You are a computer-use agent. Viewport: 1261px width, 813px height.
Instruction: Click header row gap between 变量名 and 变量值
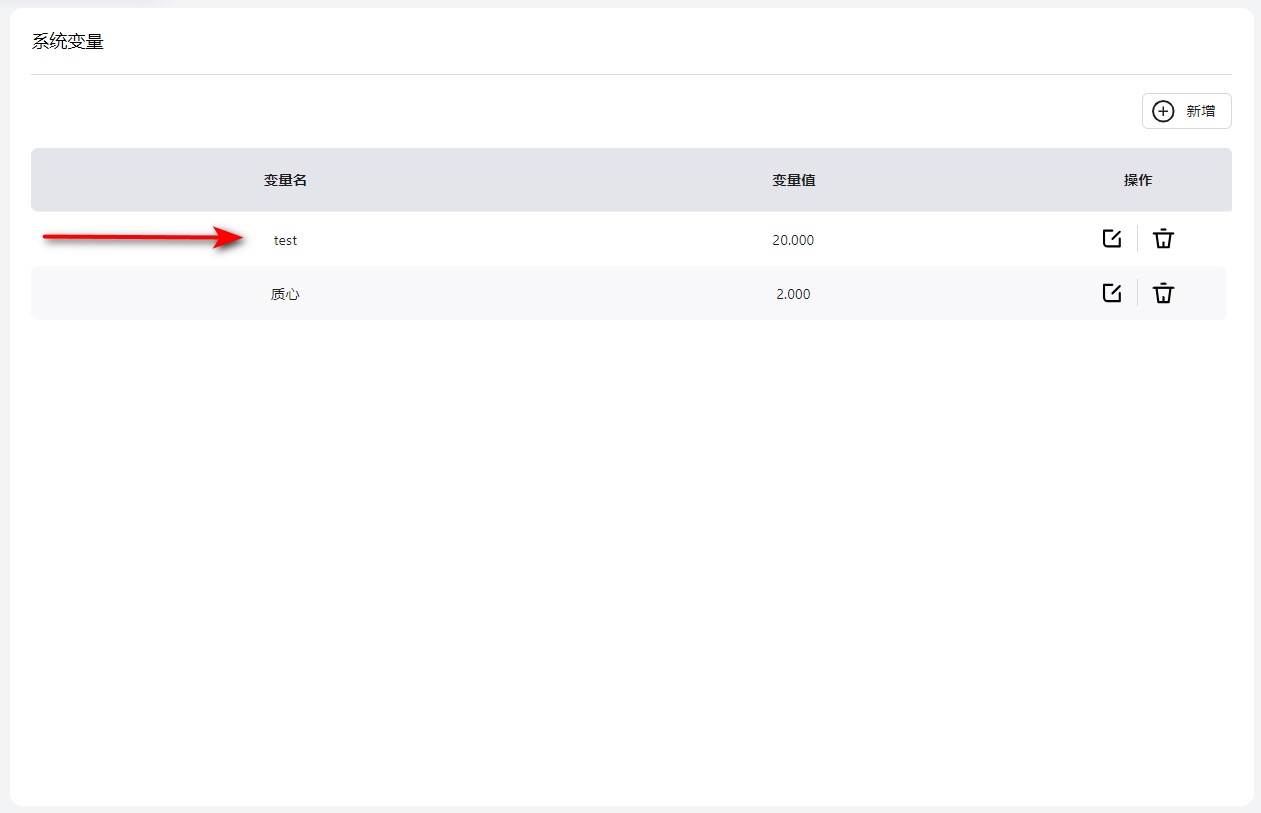click(540, 180)
